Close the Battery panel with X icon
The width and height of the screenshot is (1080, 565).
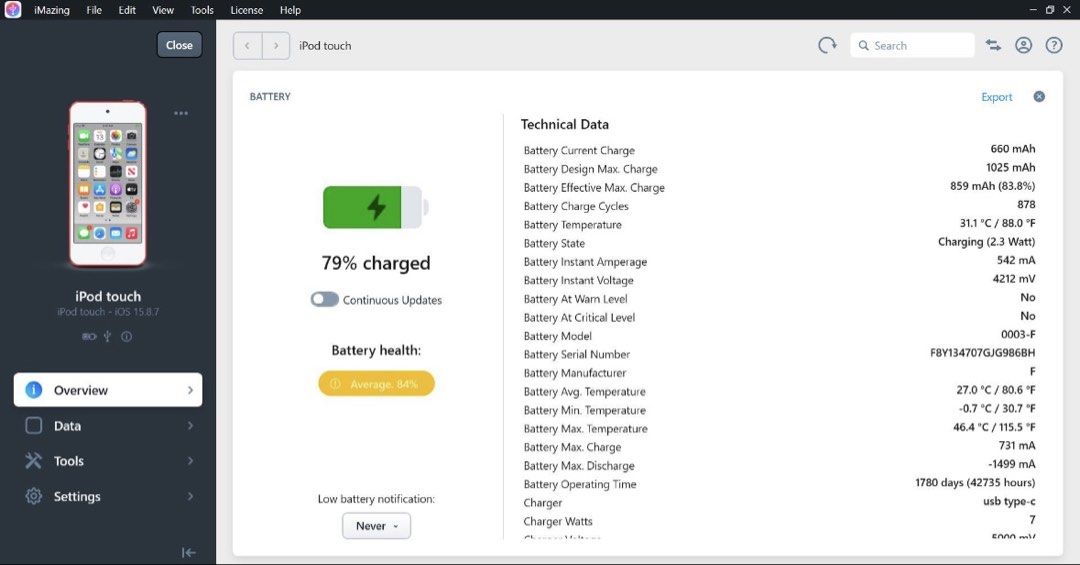1039,96
